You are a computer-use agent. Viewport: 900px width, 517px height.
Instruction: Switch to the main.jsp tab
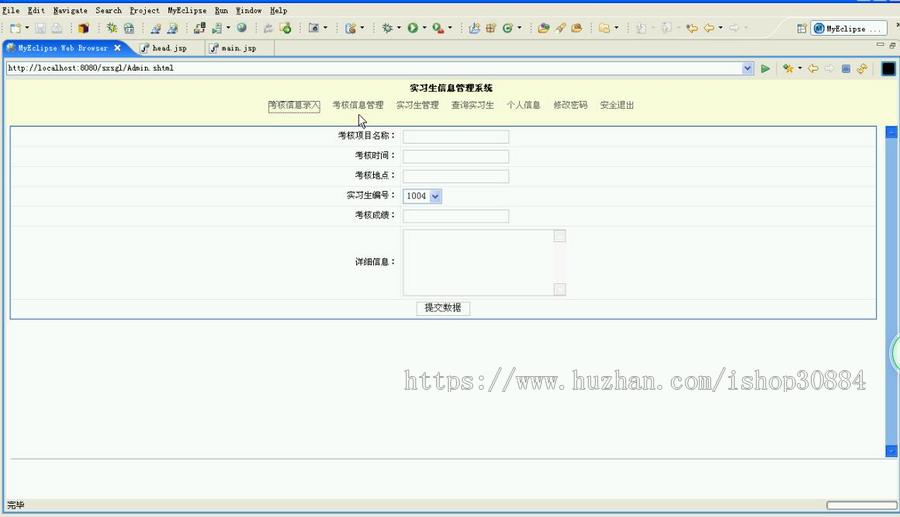tap(238, 48)
